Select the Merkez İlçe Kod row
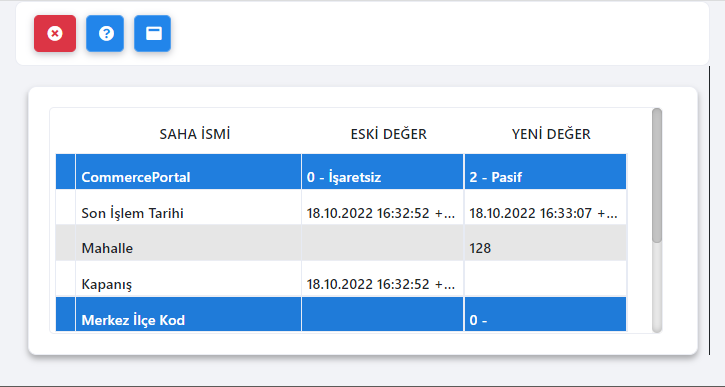 pos(341,314)
